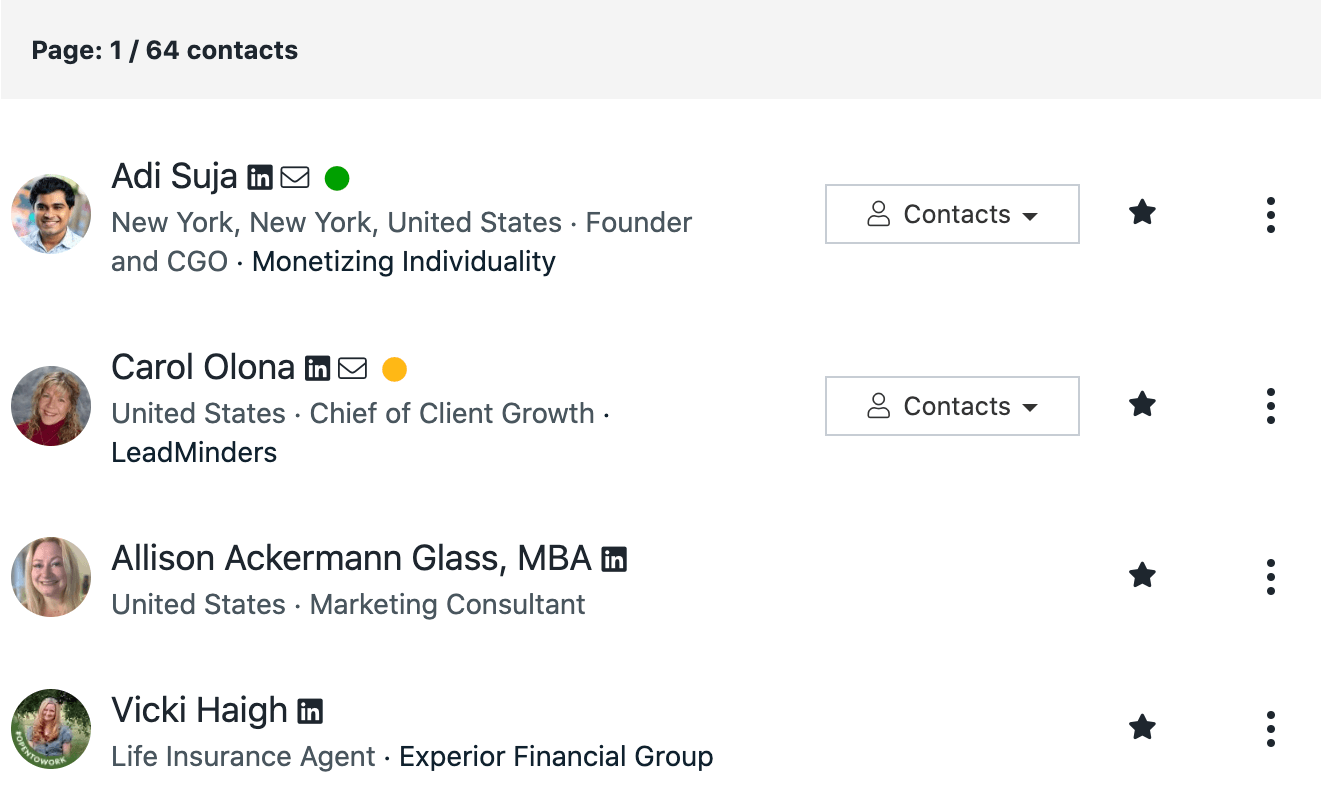Image resolution: width=1322 pixels, height=808 pixels.
Task: Open Allison Ackermann Glass's LinkedIn icon
Action: (x=614, y=560)
